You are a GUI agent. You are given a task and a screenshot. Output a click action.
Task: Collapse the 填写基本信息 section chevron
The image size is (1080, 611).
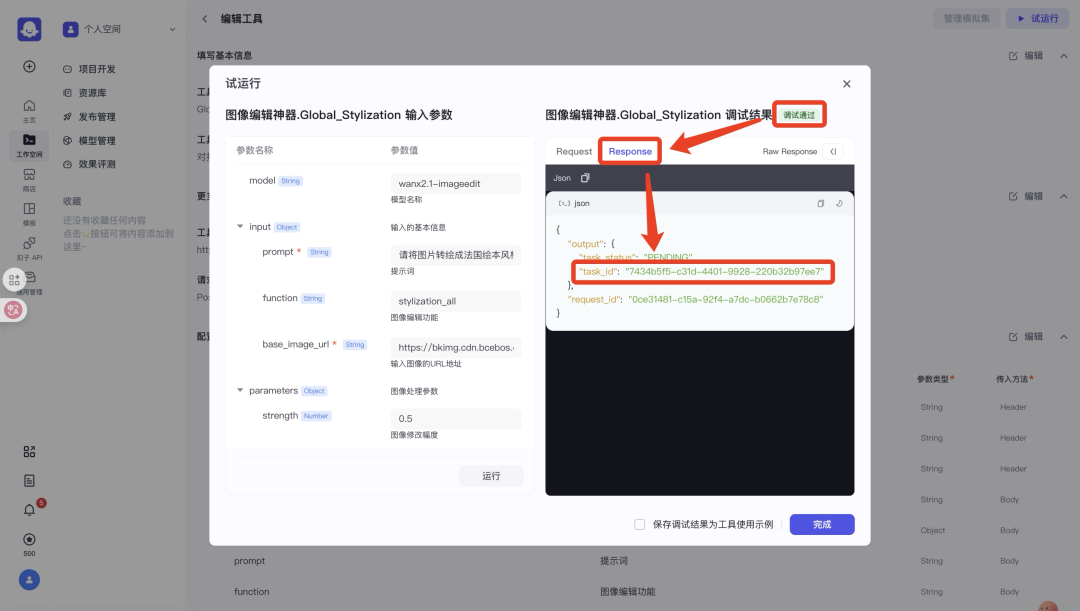1063,56
